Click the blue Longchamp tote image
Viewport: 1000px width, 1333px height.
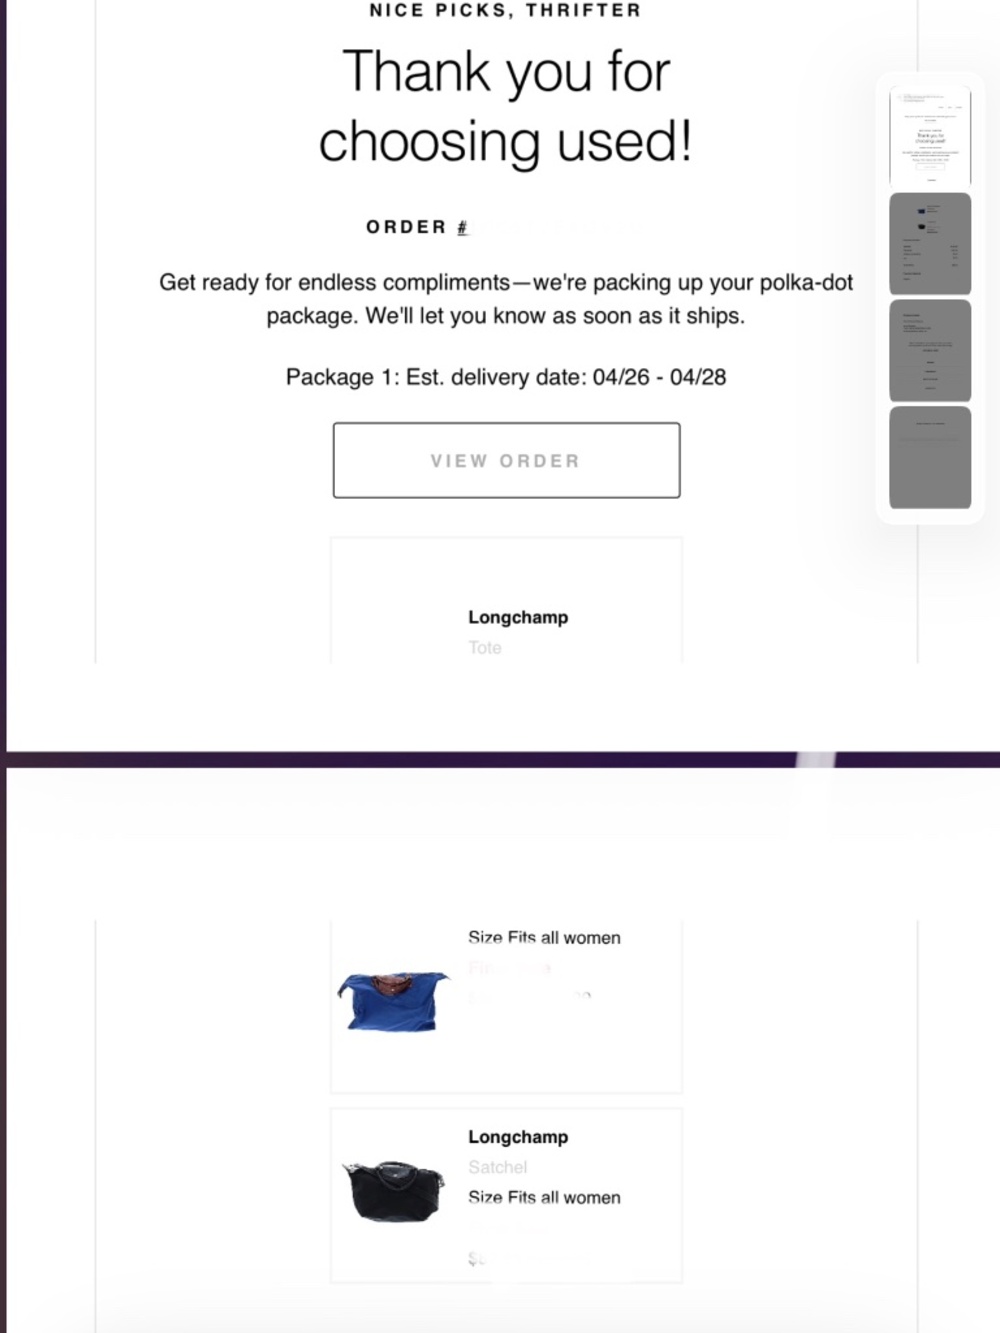(x=392, y=999)
